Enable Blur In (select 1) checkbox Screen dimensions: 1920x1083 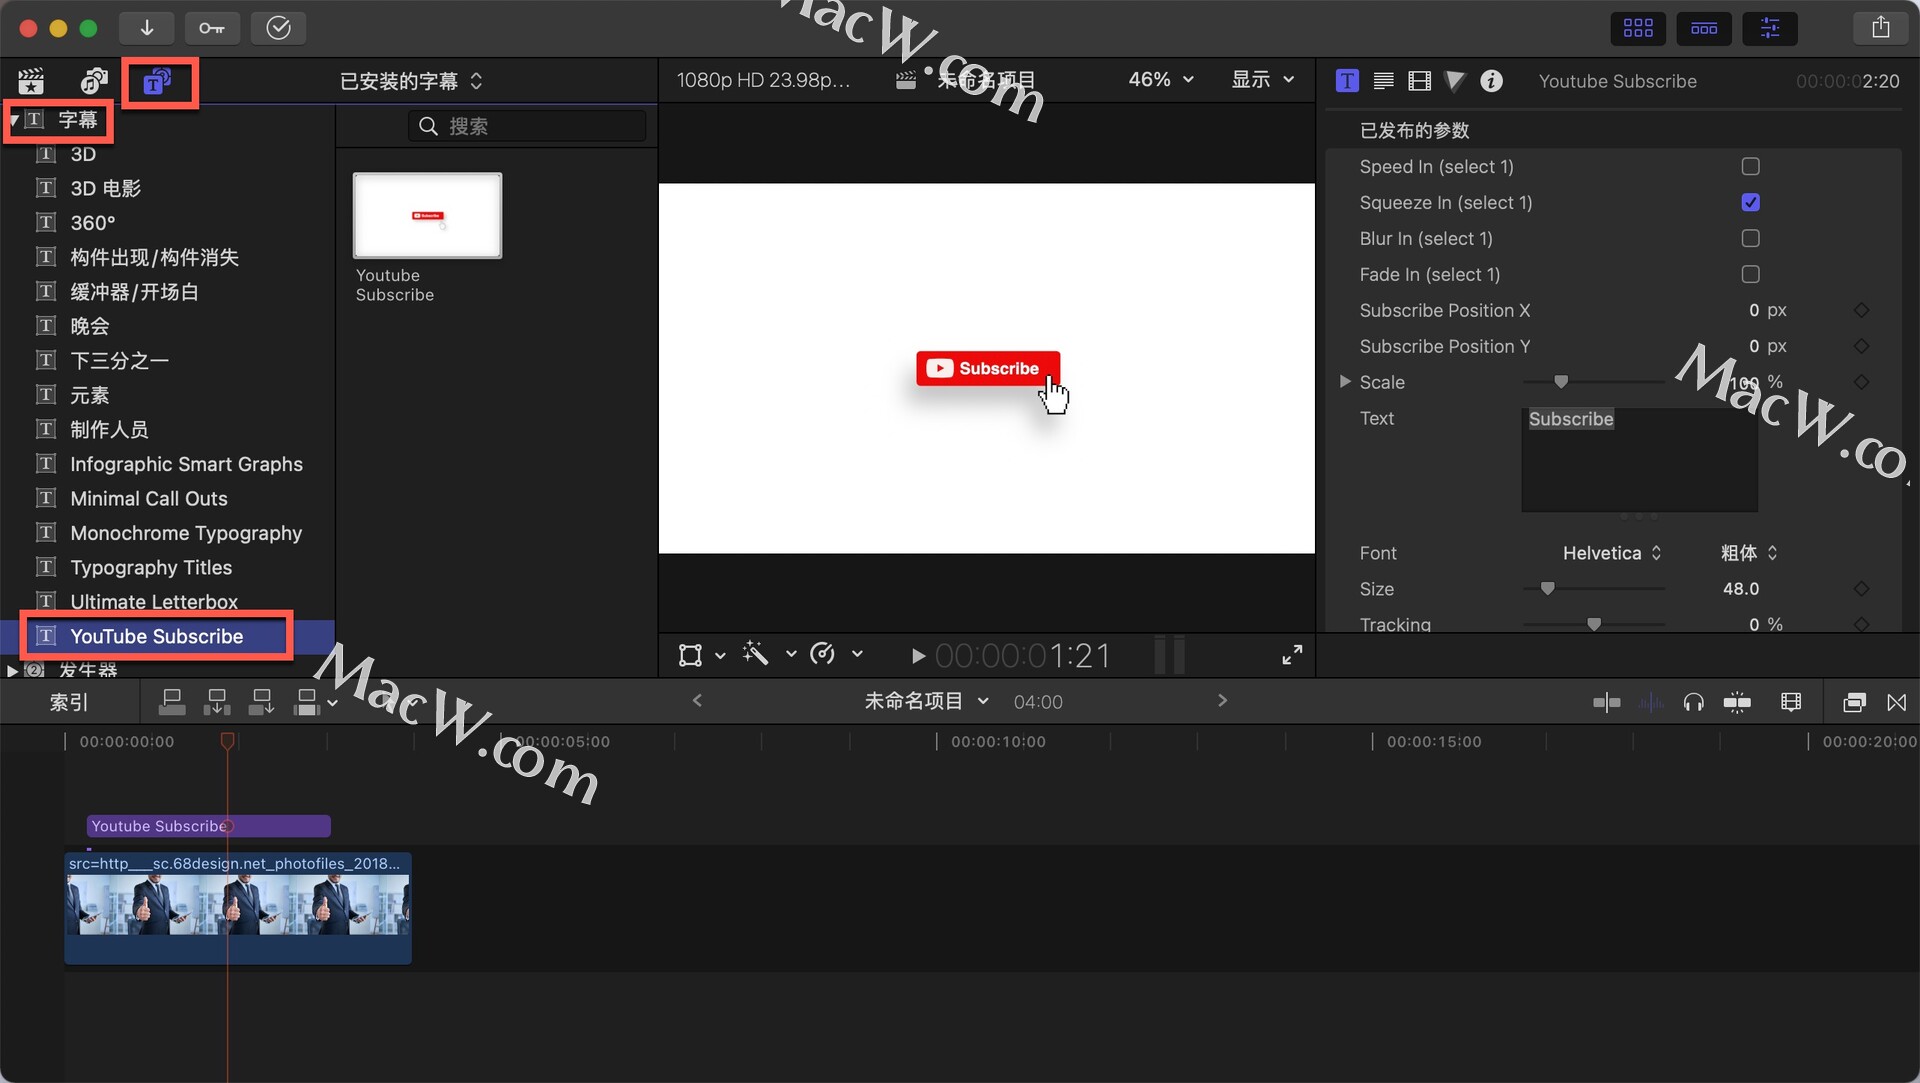click(x=1750, y=238)
